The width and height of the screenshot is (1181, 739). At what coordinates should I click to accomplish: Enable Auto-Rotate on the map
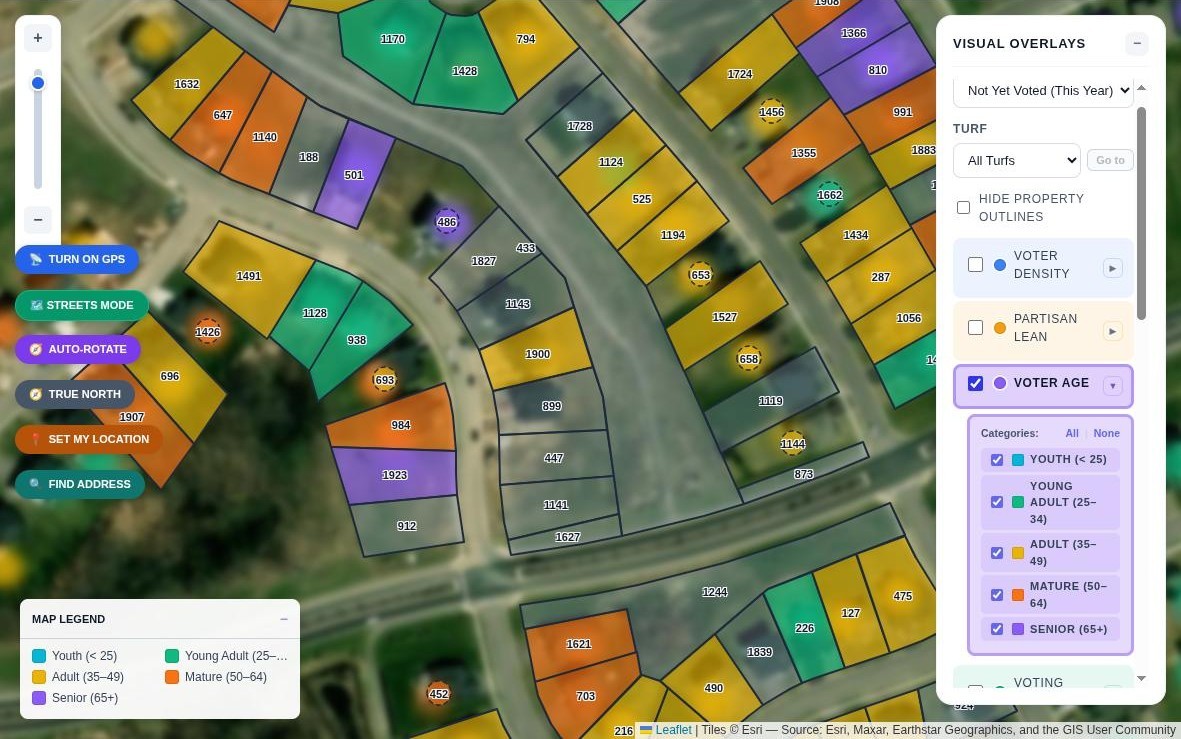(x=78, y=350)
